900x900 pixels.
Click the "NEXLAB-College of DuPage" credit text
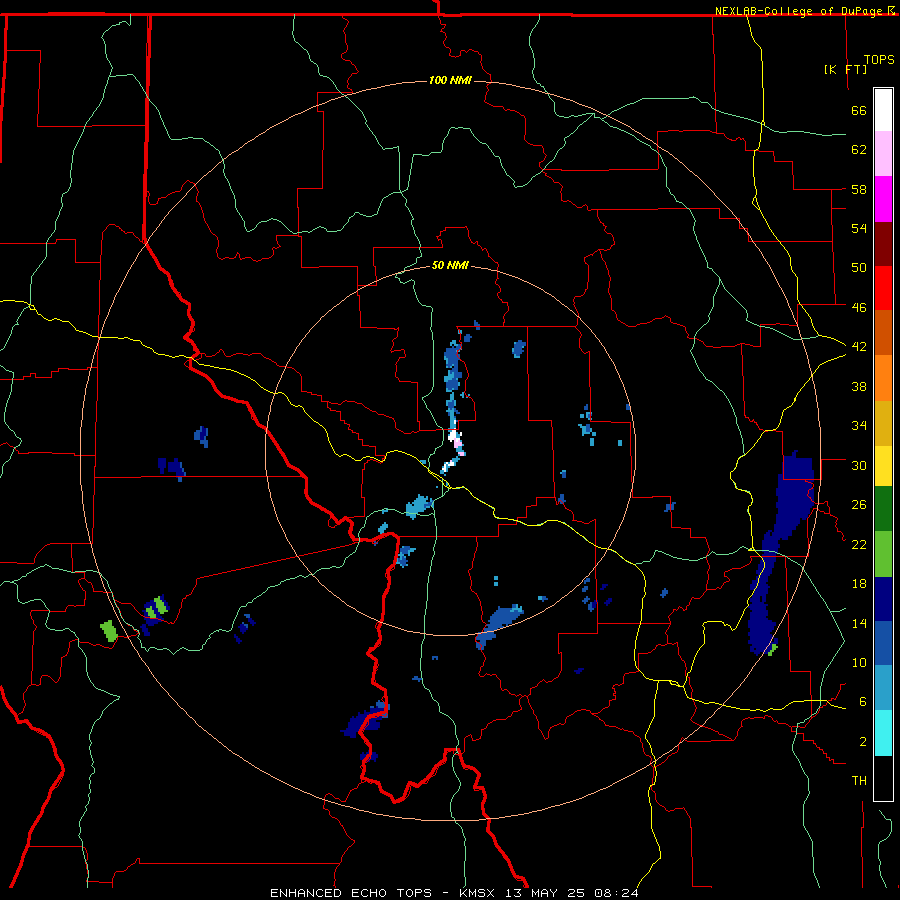(800, 11)
